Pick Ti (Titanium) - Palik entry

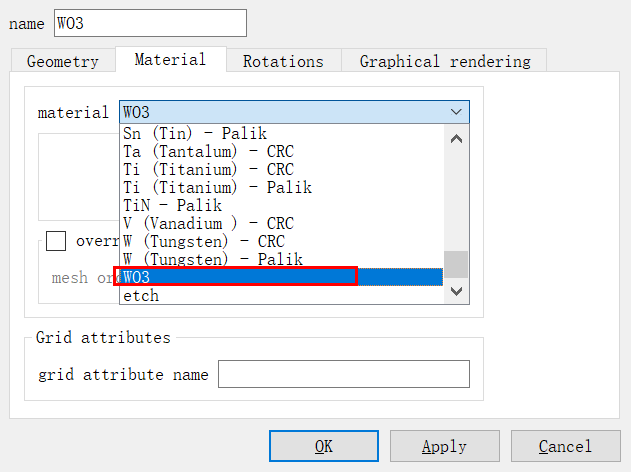(282, 187)
